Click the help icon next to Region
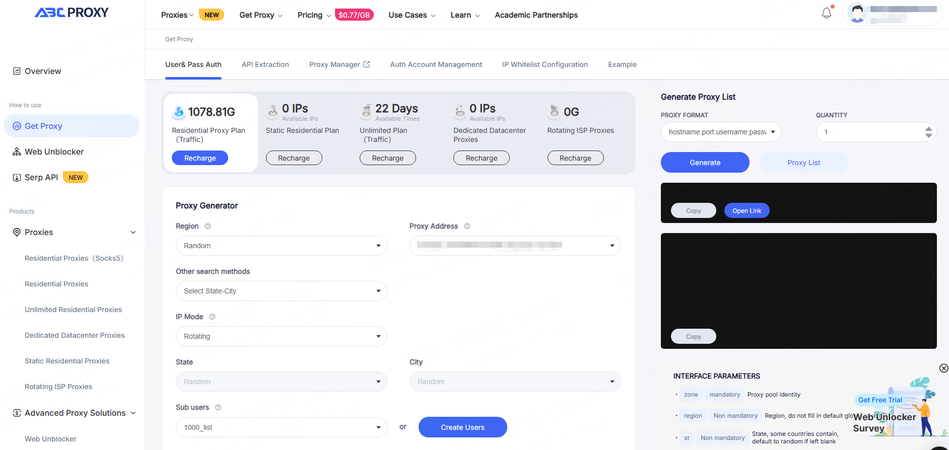 click(x=208, y=226)
